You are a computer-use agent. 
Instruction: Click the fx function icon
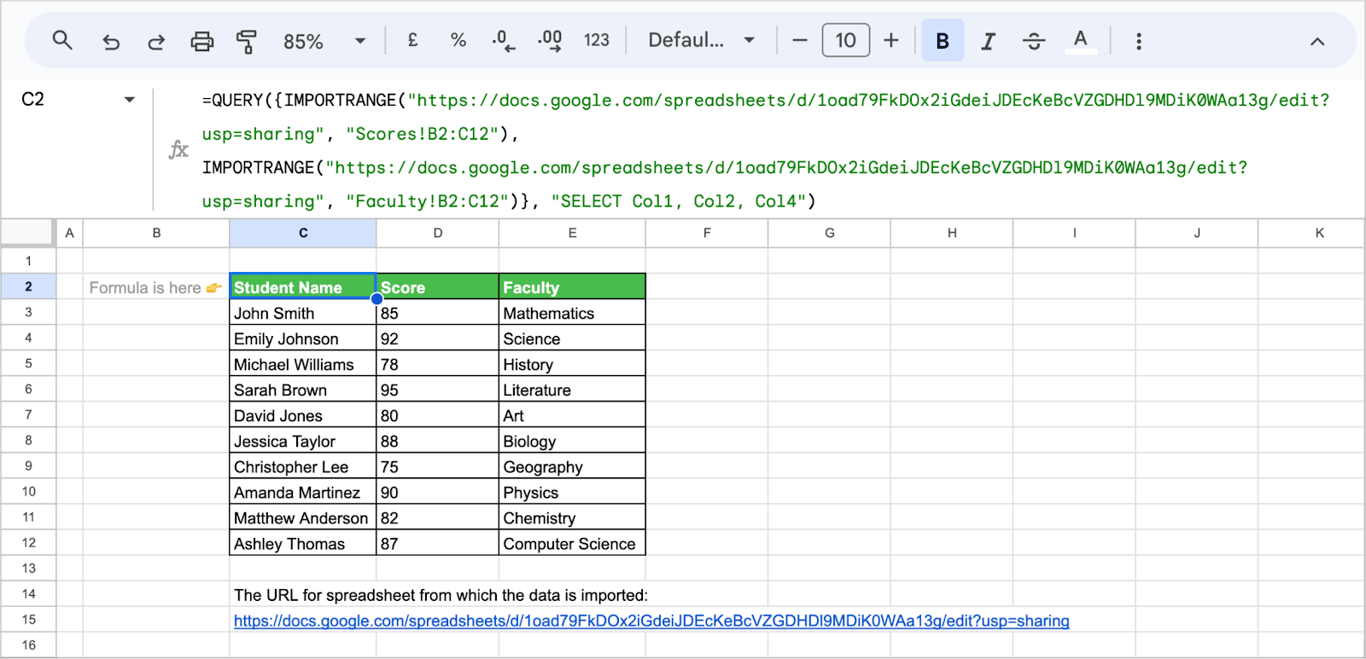coord(179,150)
